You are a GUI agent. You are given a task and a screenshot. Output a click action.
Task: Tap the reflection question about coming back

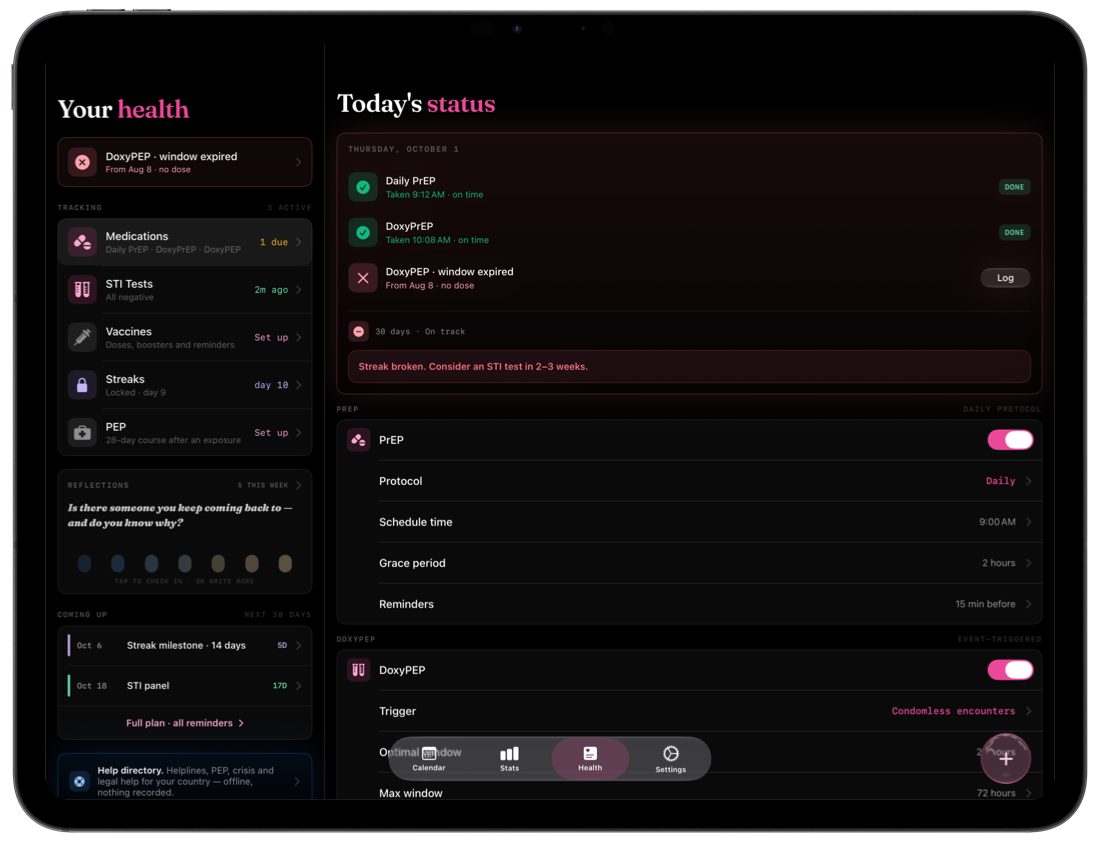(x=180, y=515)
